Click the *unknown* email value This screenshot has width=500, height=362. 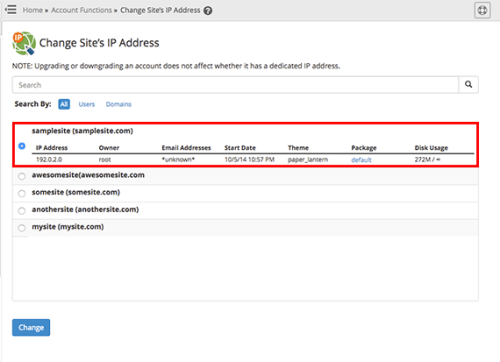pyautogui.click(x=178, y=160)
